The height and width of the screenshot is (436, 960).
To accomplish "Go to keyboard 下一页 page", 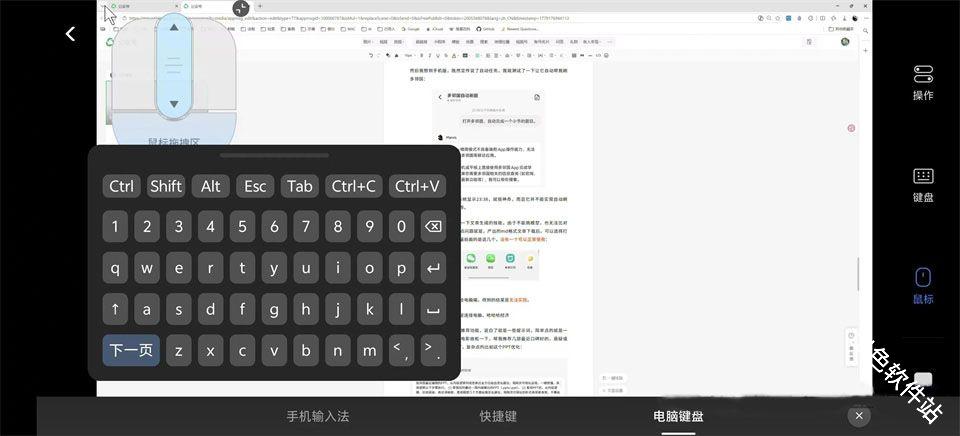I will click(x=131, y=350).
